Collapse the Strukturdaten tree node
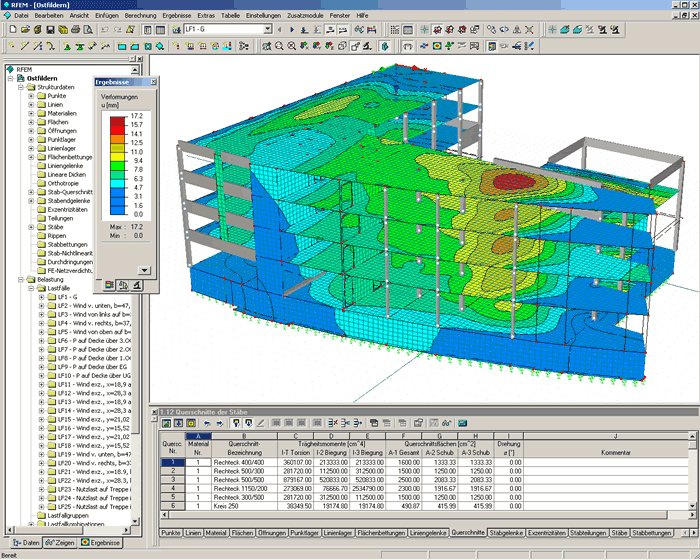Viewport: 700px width, 560px height. 21,87
